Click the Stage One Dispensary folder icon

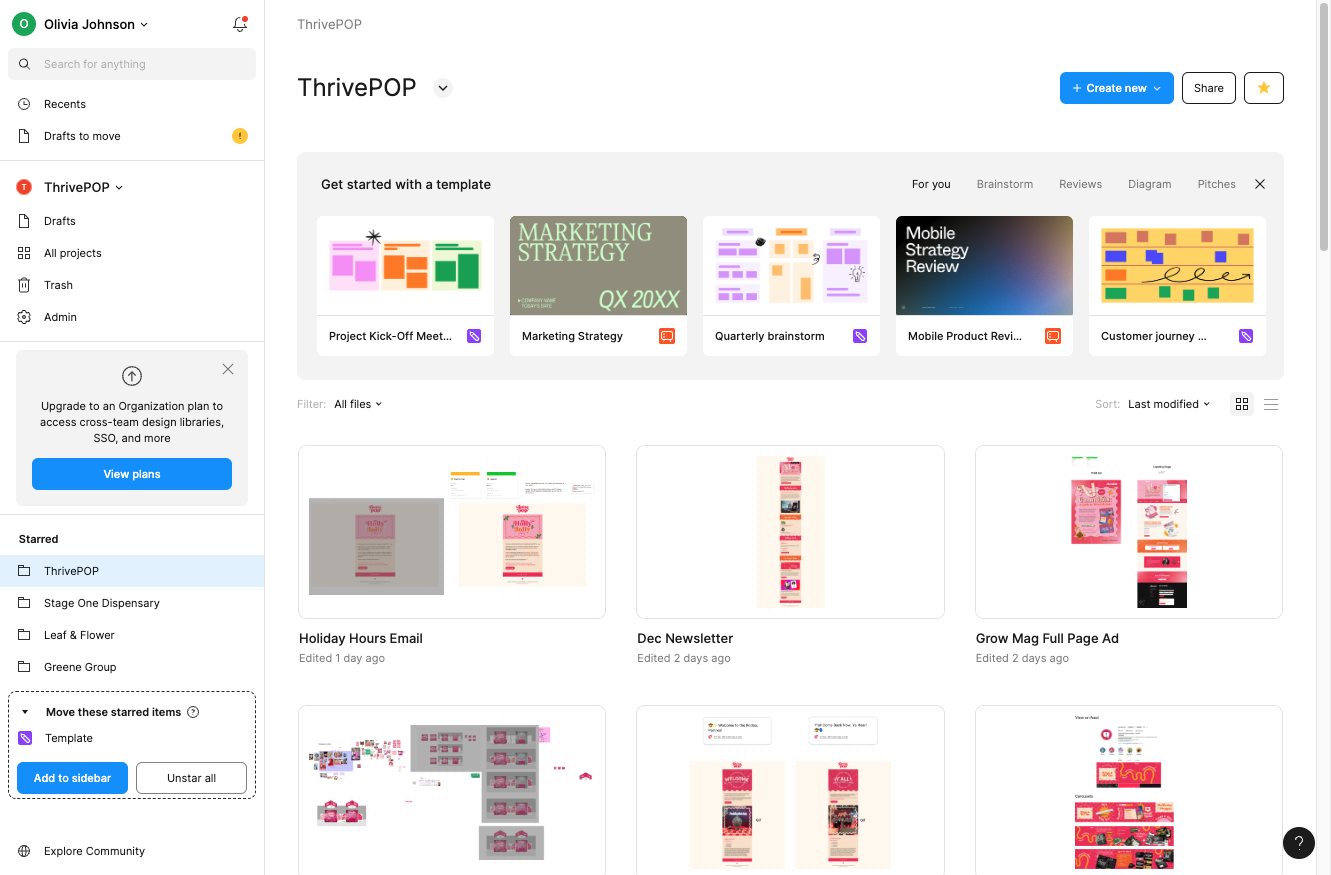25,603
